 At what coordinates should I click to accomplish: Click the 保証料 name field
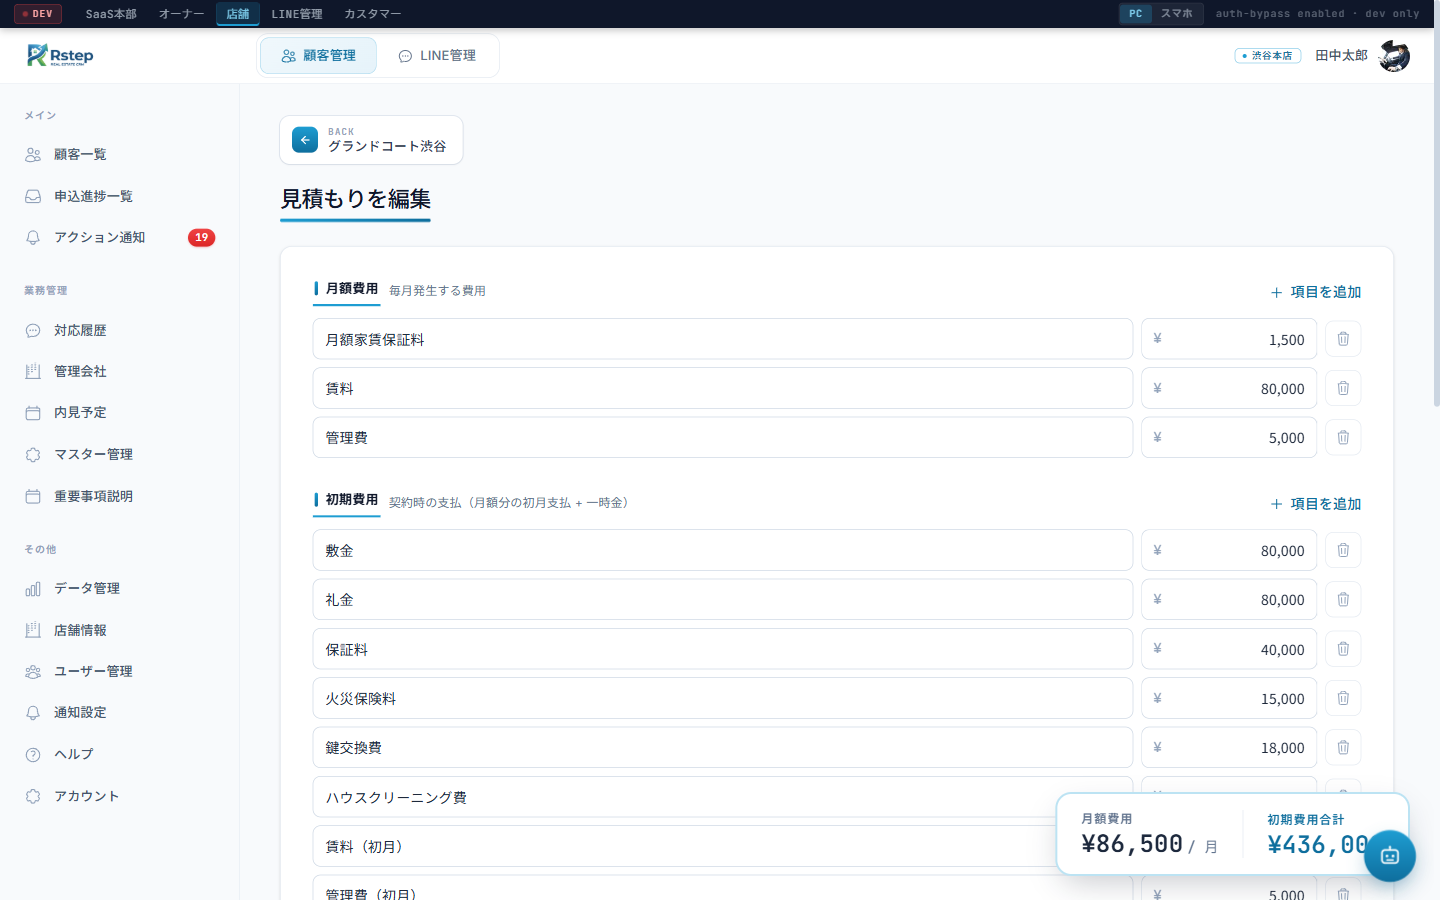point(723,649)
